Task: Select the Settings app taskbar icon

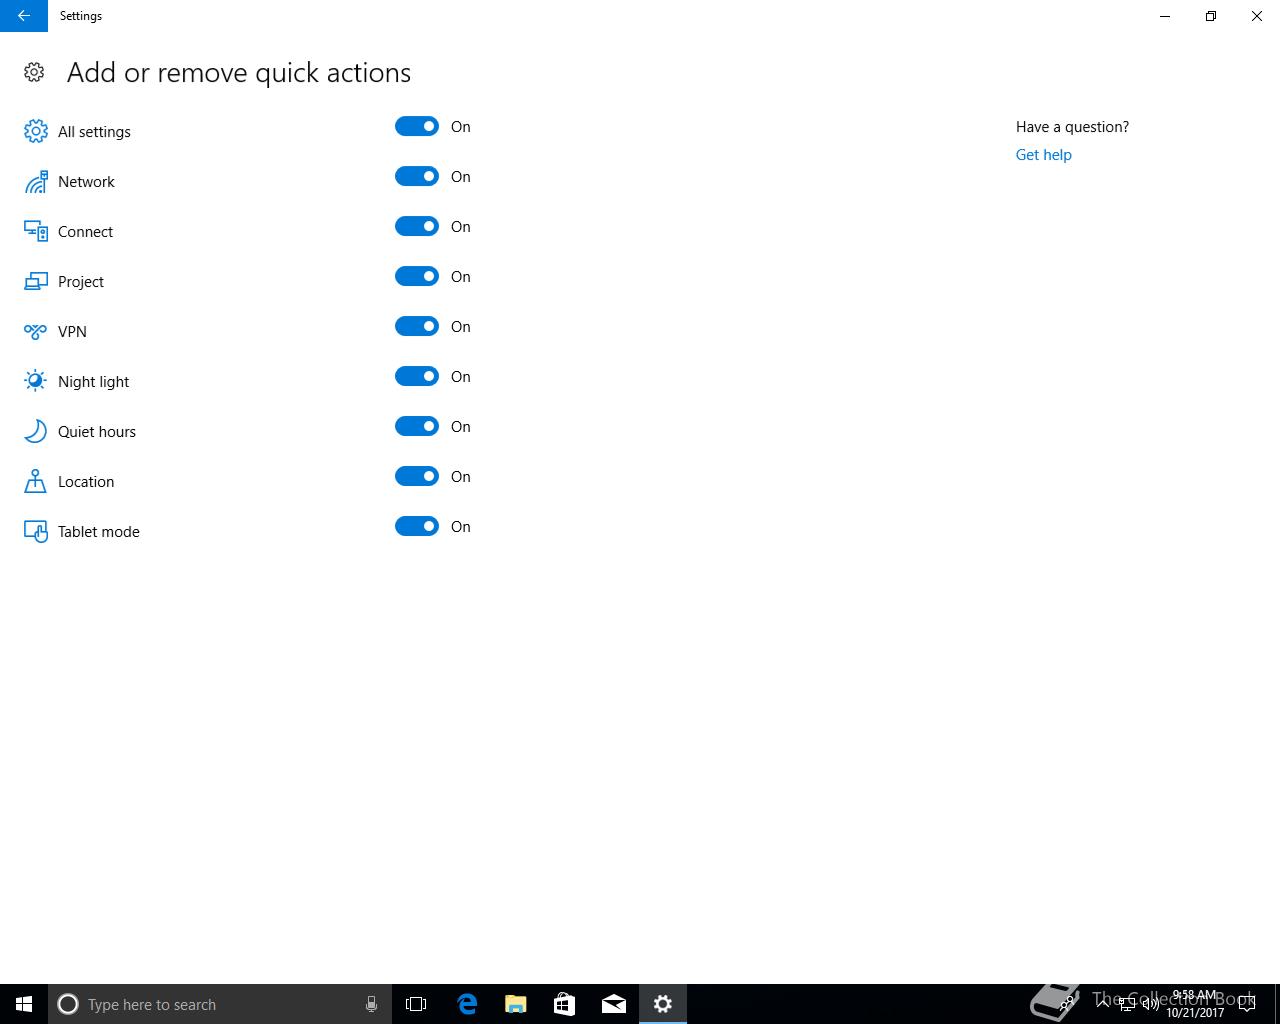Action: tap(663, 1004)
